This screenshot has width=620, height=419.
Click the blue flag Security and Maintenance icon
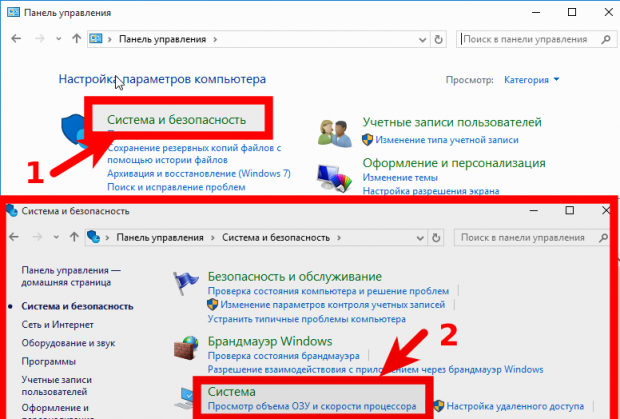point(185,283)
